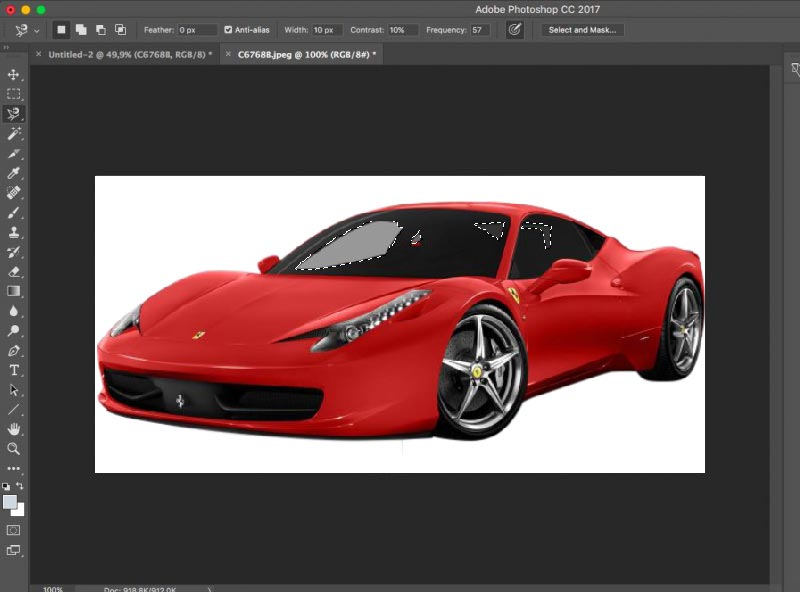Image resolution: width=800 pixels, height=592 pixels.
Task: Pick the Horizontal Type tool
Action: tap(14, 370)
